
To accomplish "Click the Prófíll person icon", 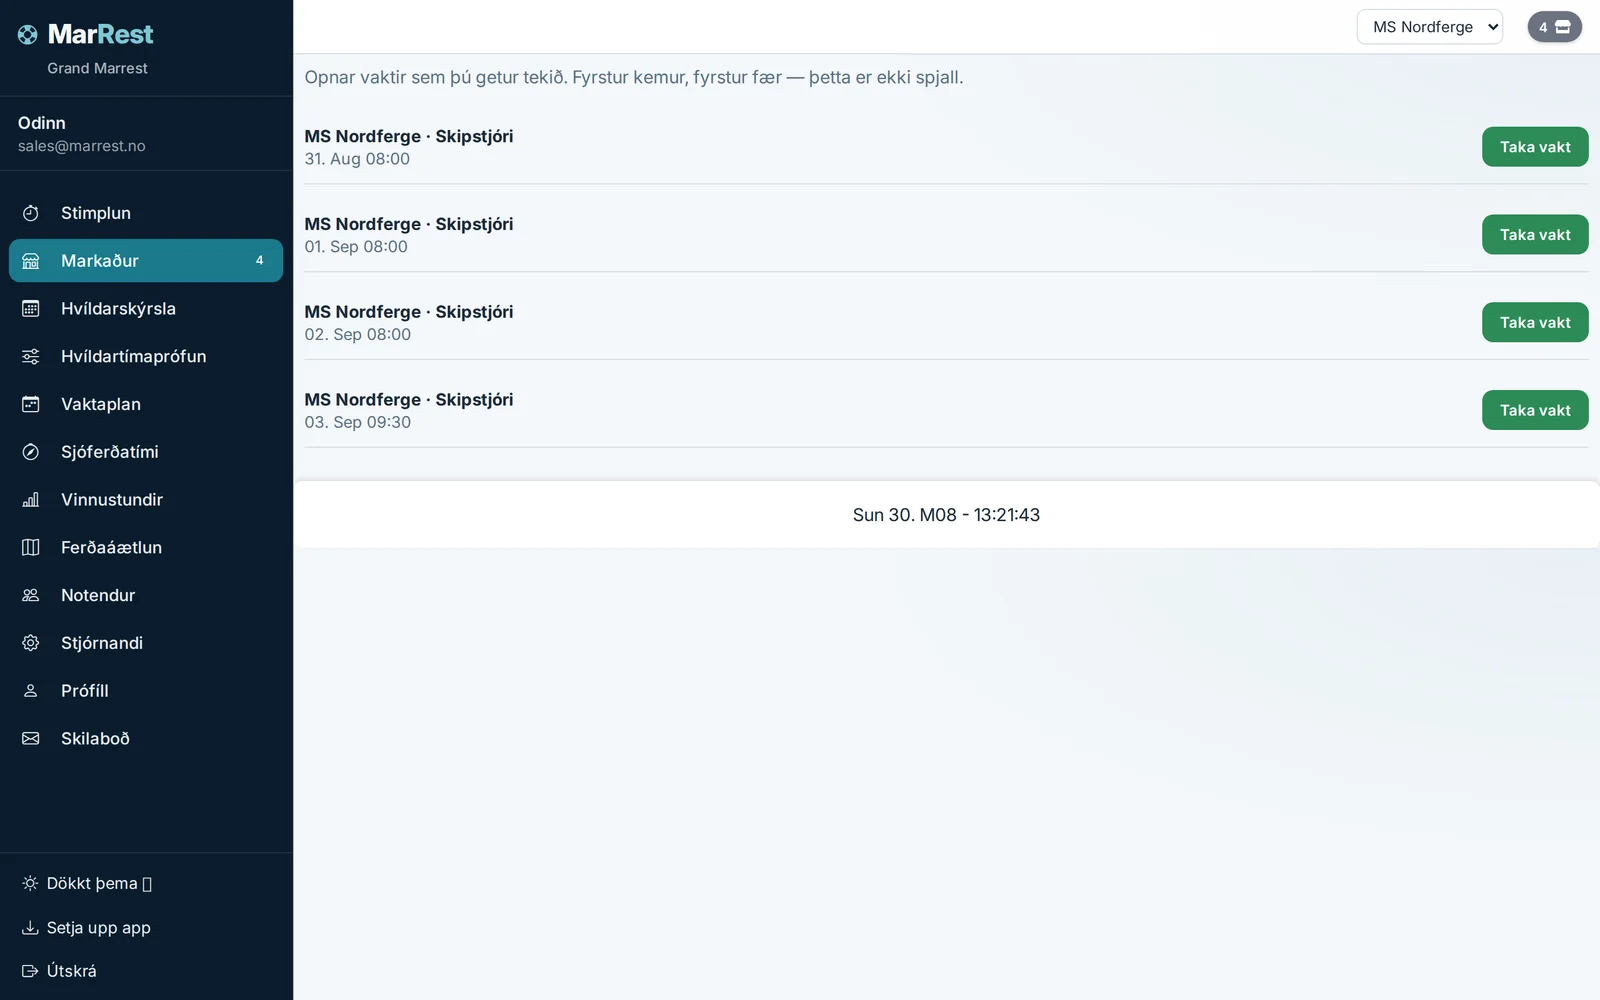I will (x=31, y=691).
